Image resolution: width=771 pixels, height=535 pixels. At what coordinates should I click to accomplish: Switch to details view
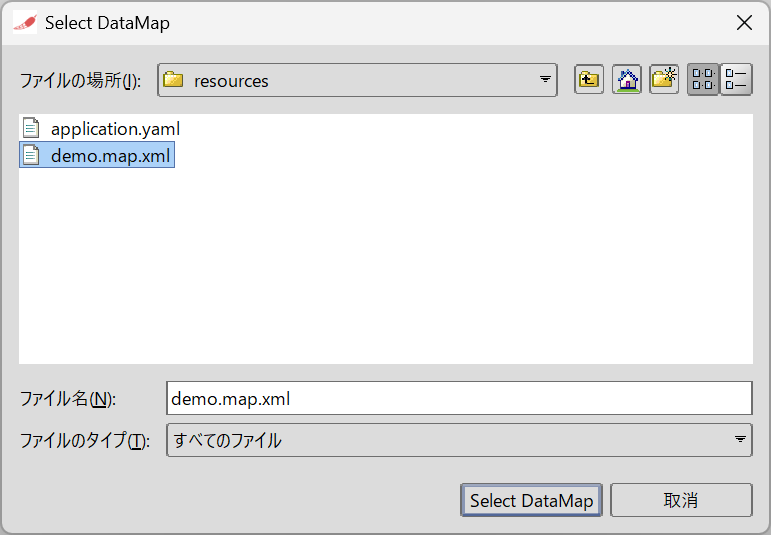(736, 79)
